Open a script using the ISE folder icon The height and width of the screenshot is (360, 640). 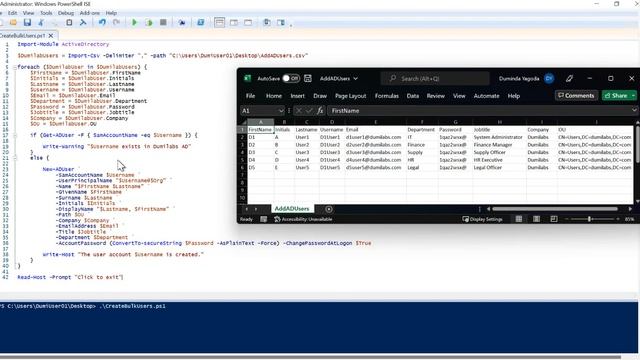coord(13,23)
